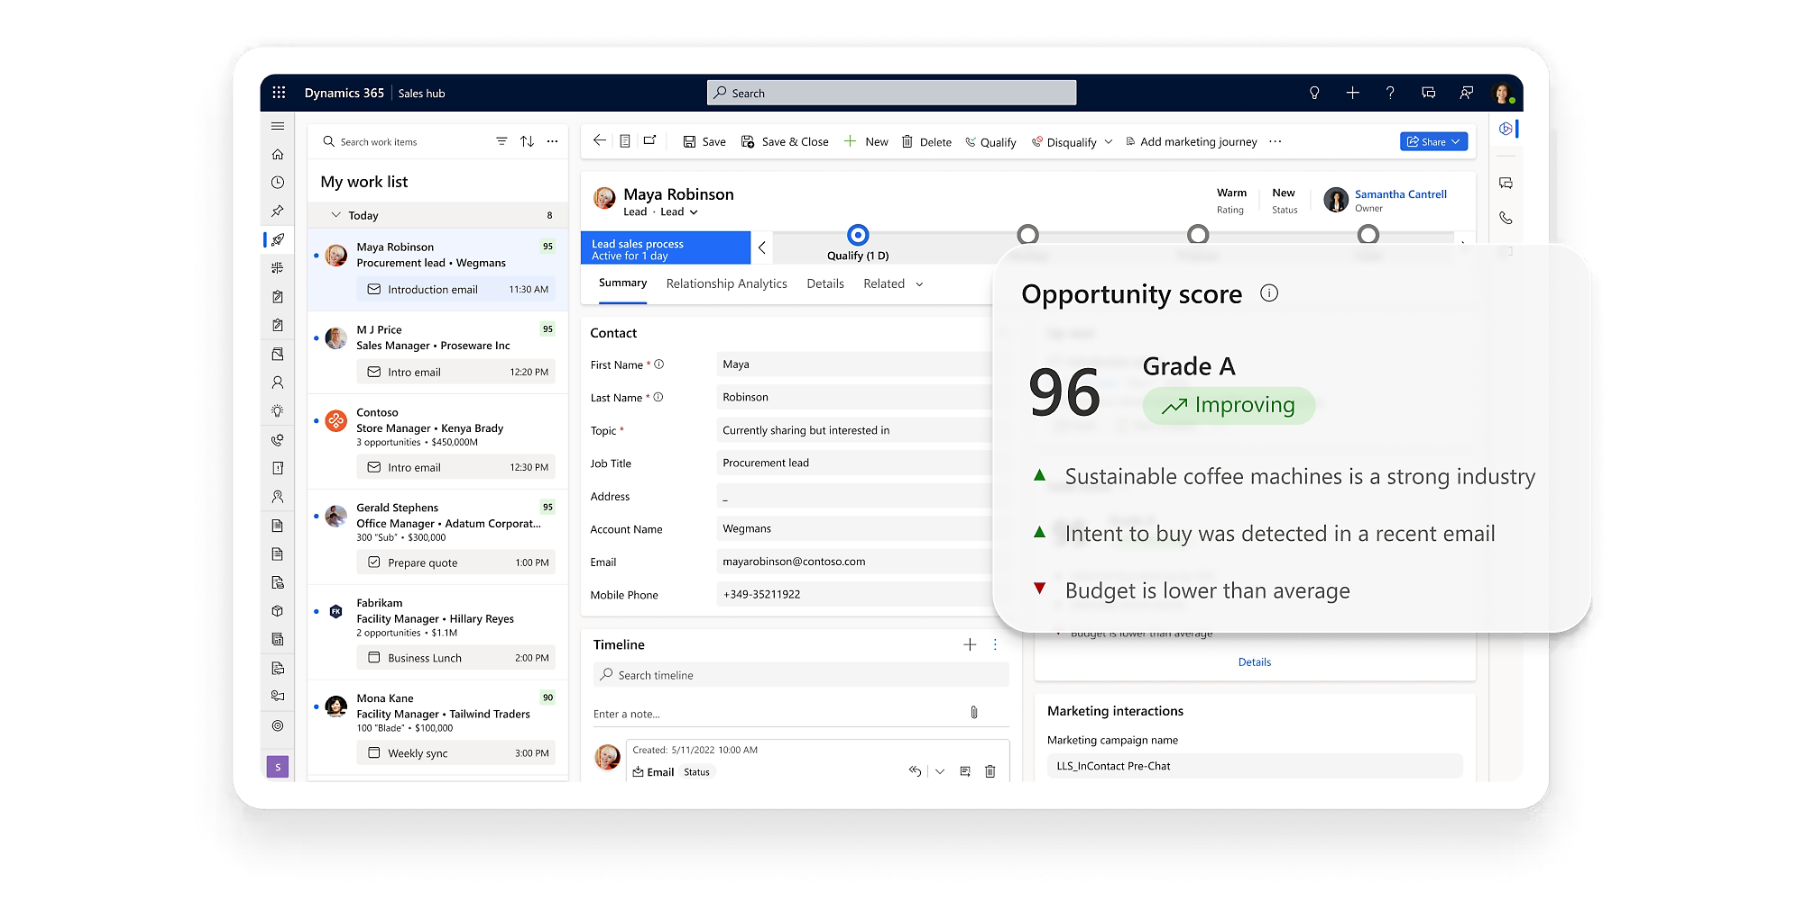1800x900 pixels.
Task: Open the Business Lunch activity for Fabrikam
Action: click(456, 657)
